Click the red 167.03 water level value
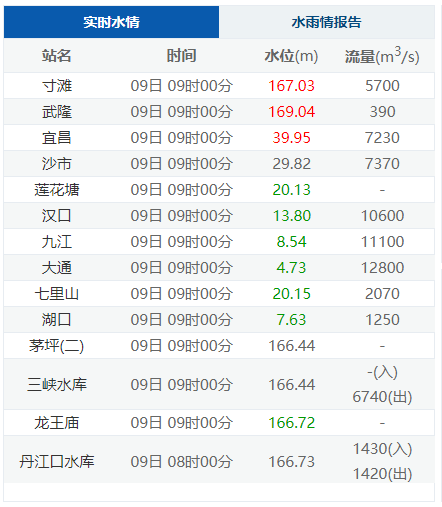Viewport: 442px width, 507px height. pyautogui.click(x=291, y=86)
